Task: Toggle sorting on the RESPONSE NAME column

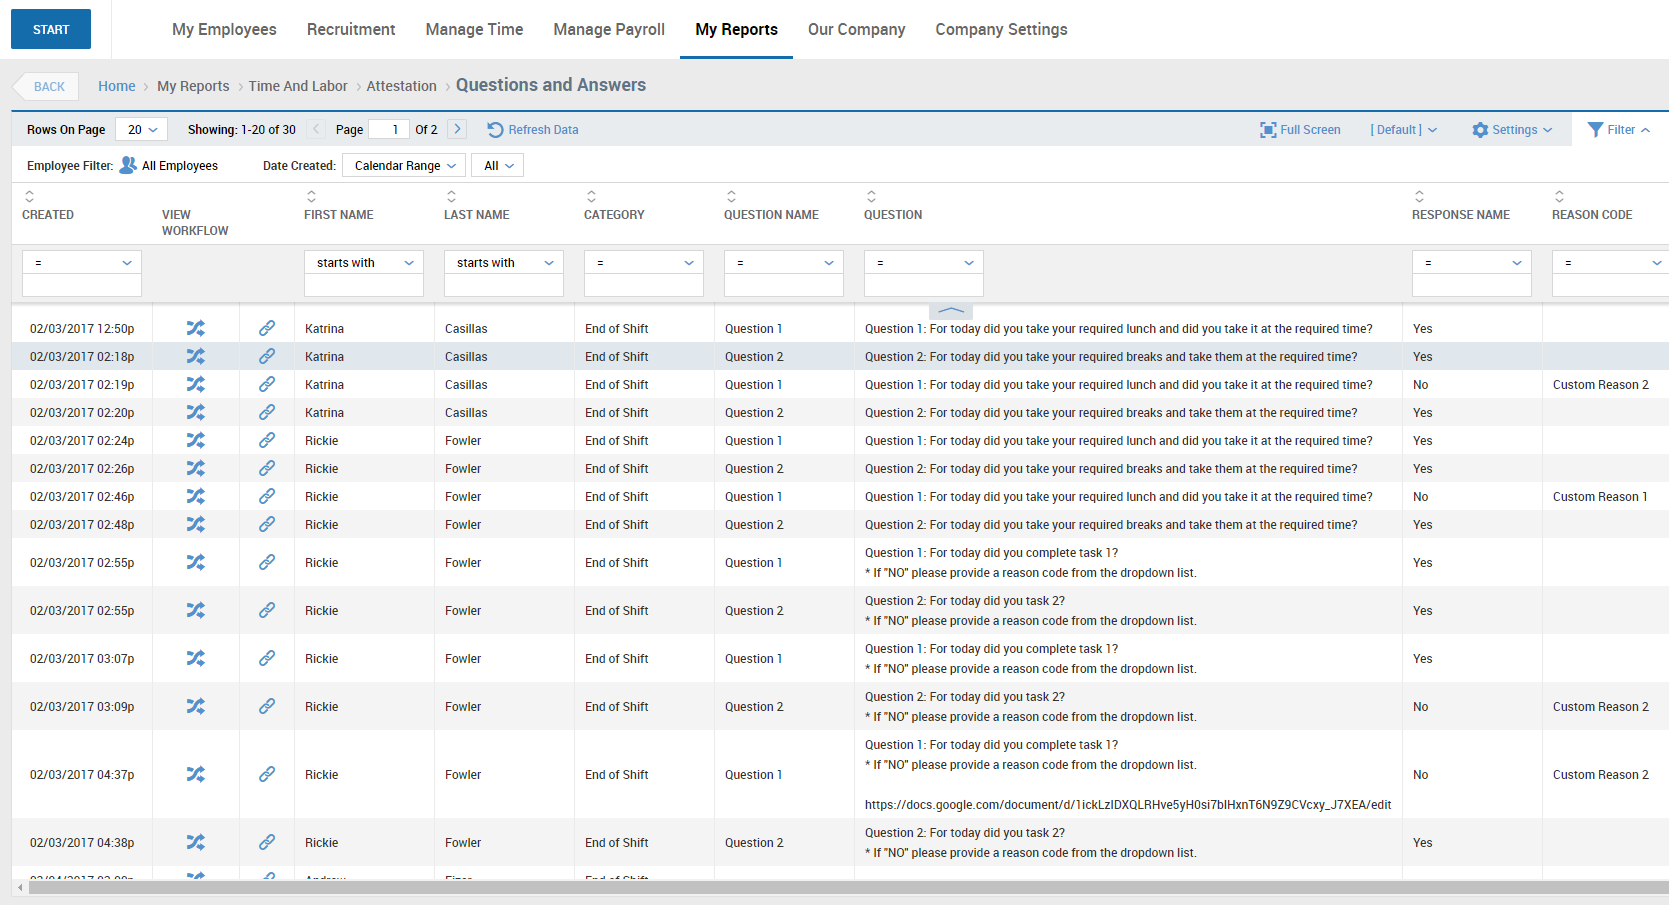Action: point(1419,196)
